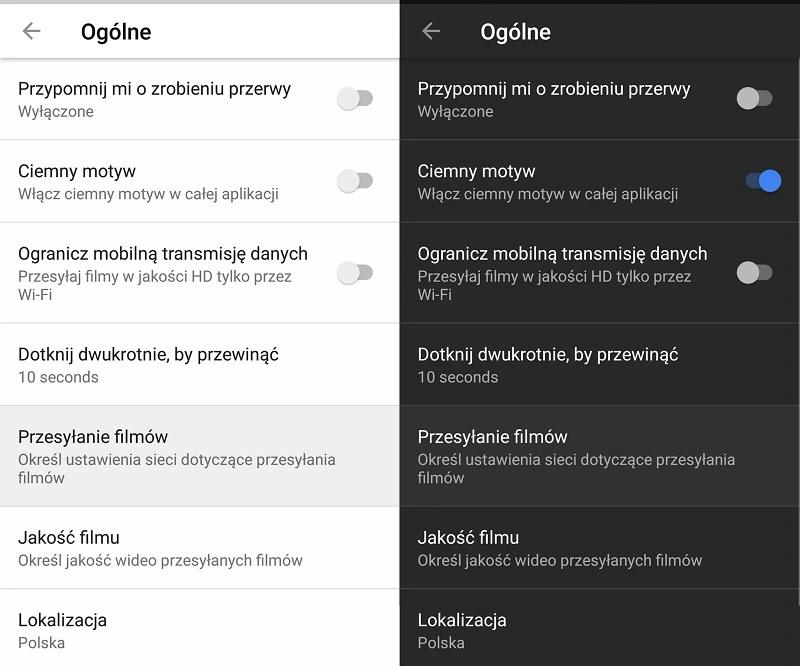Screen dimensions: 800x666
Task: Click Ciemny motyw label in dark panel
Action: coord(476,171)
